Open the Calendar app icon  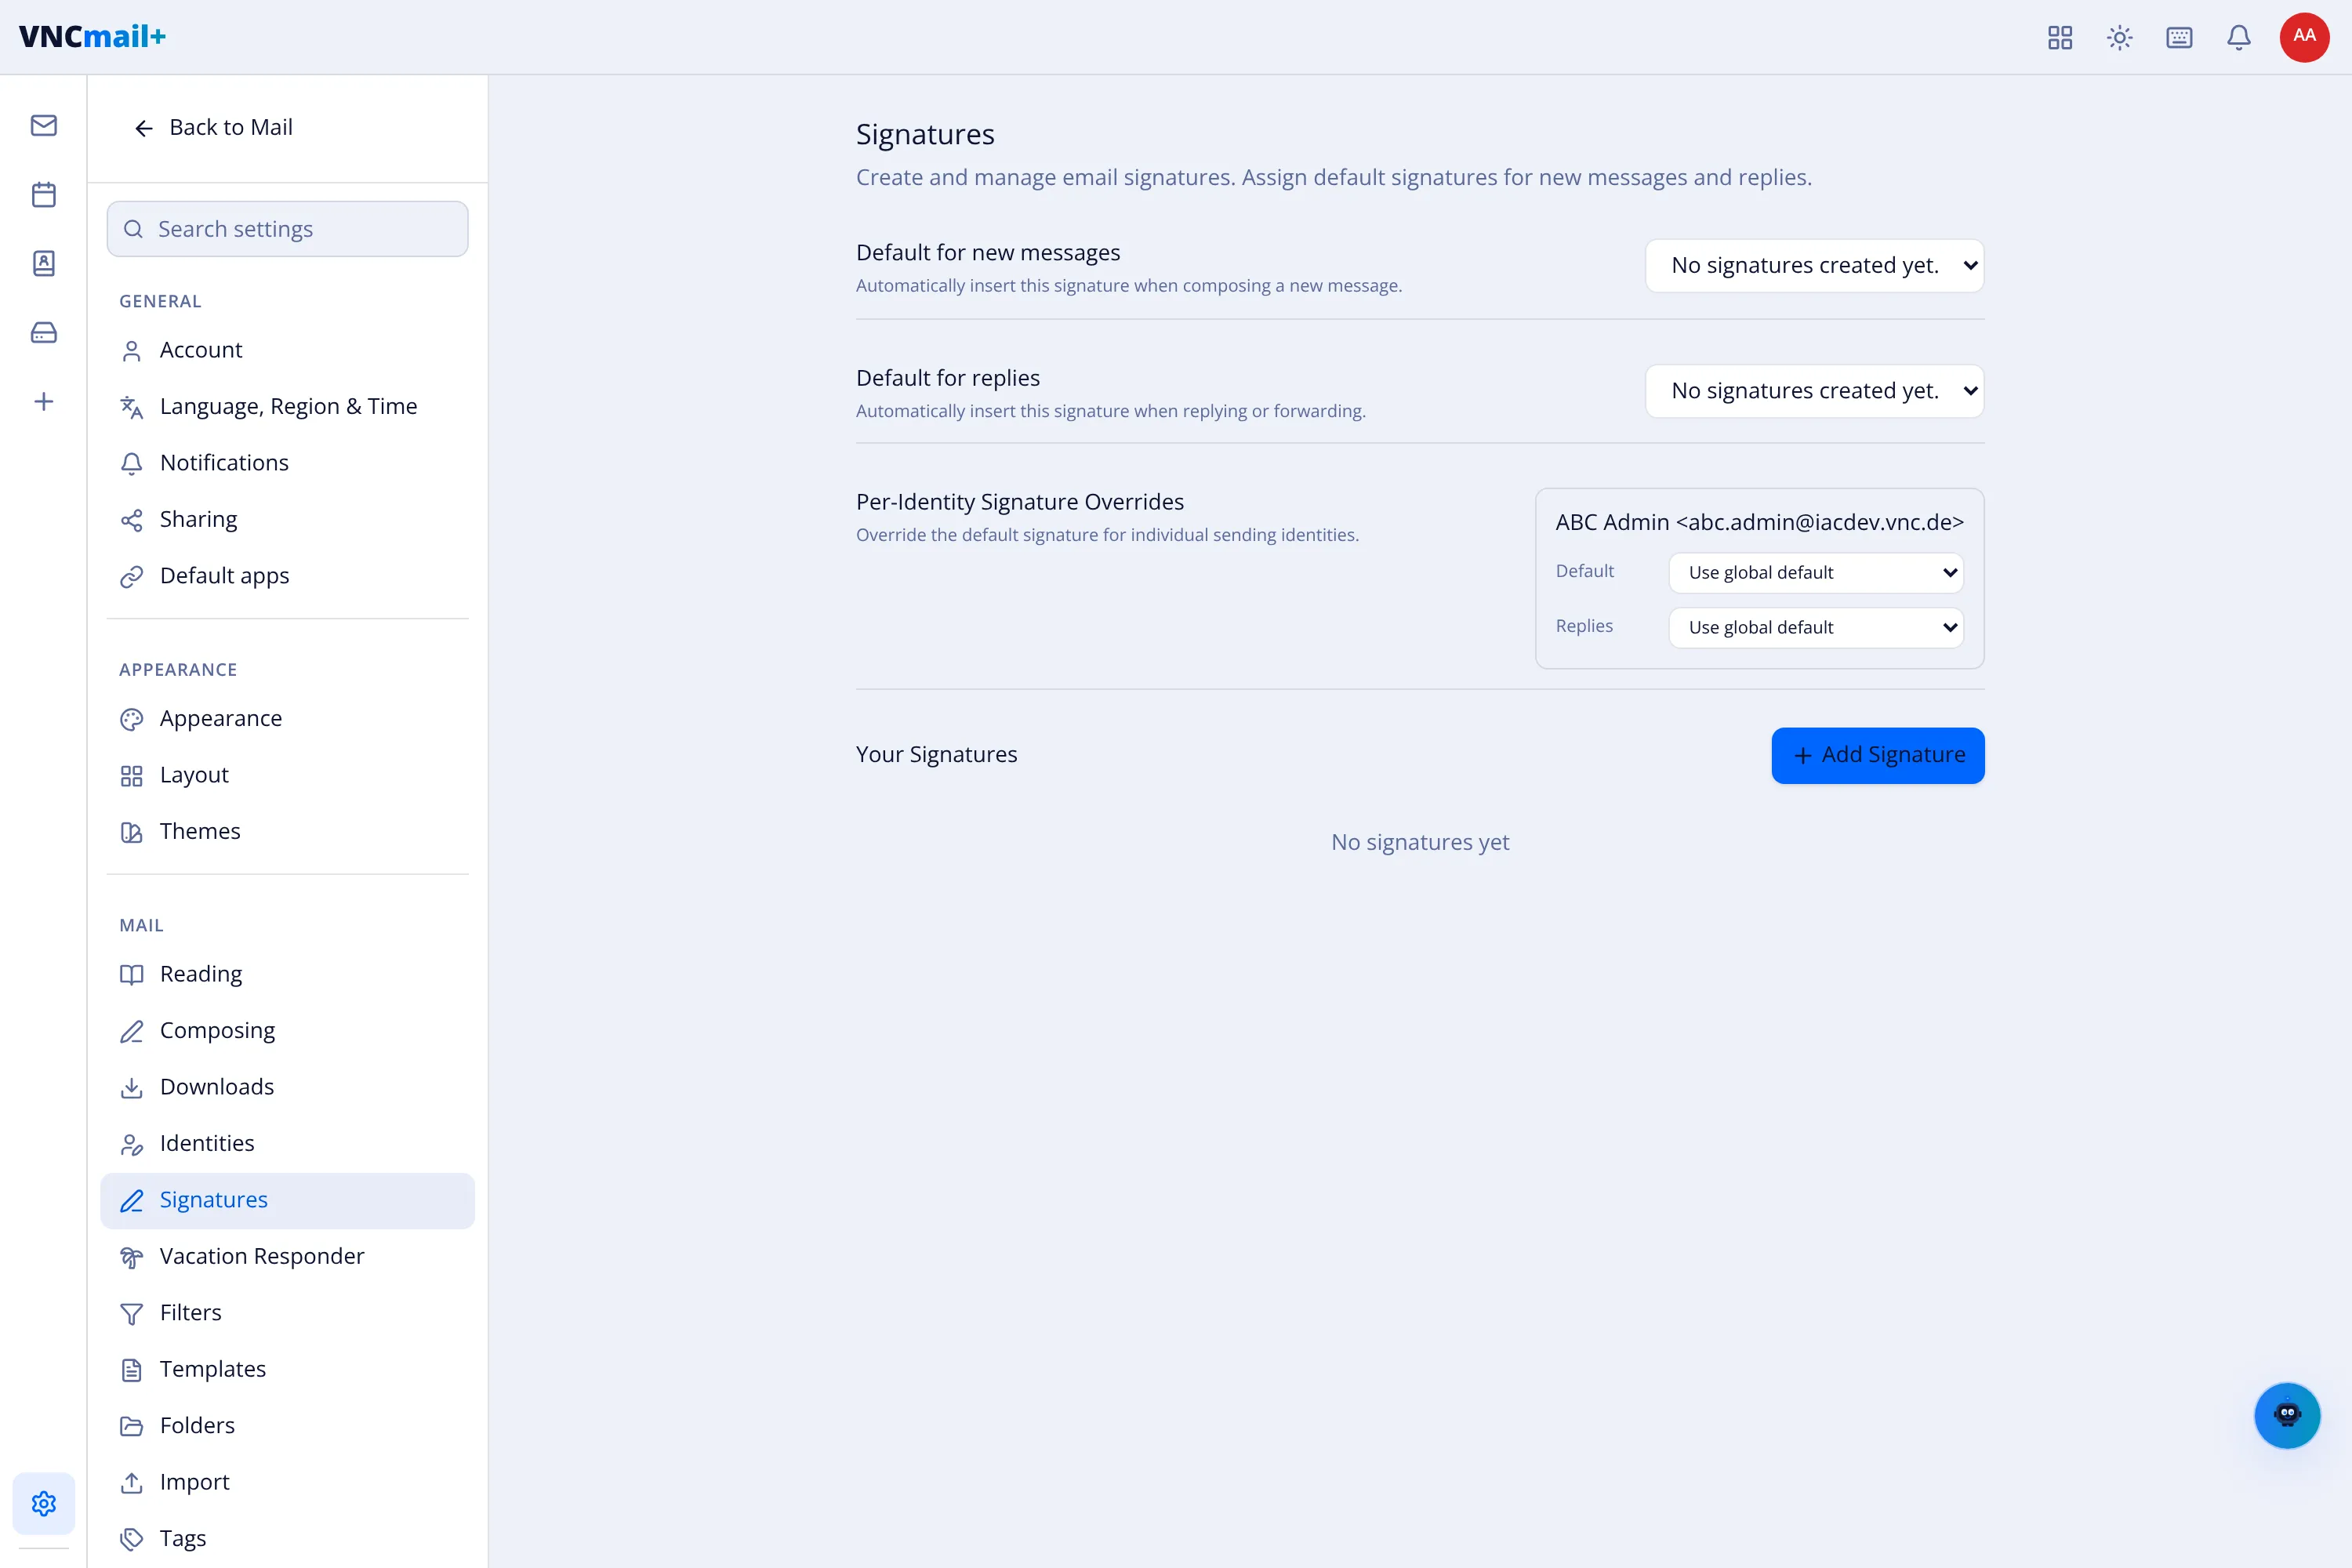[x=43, y=194]
